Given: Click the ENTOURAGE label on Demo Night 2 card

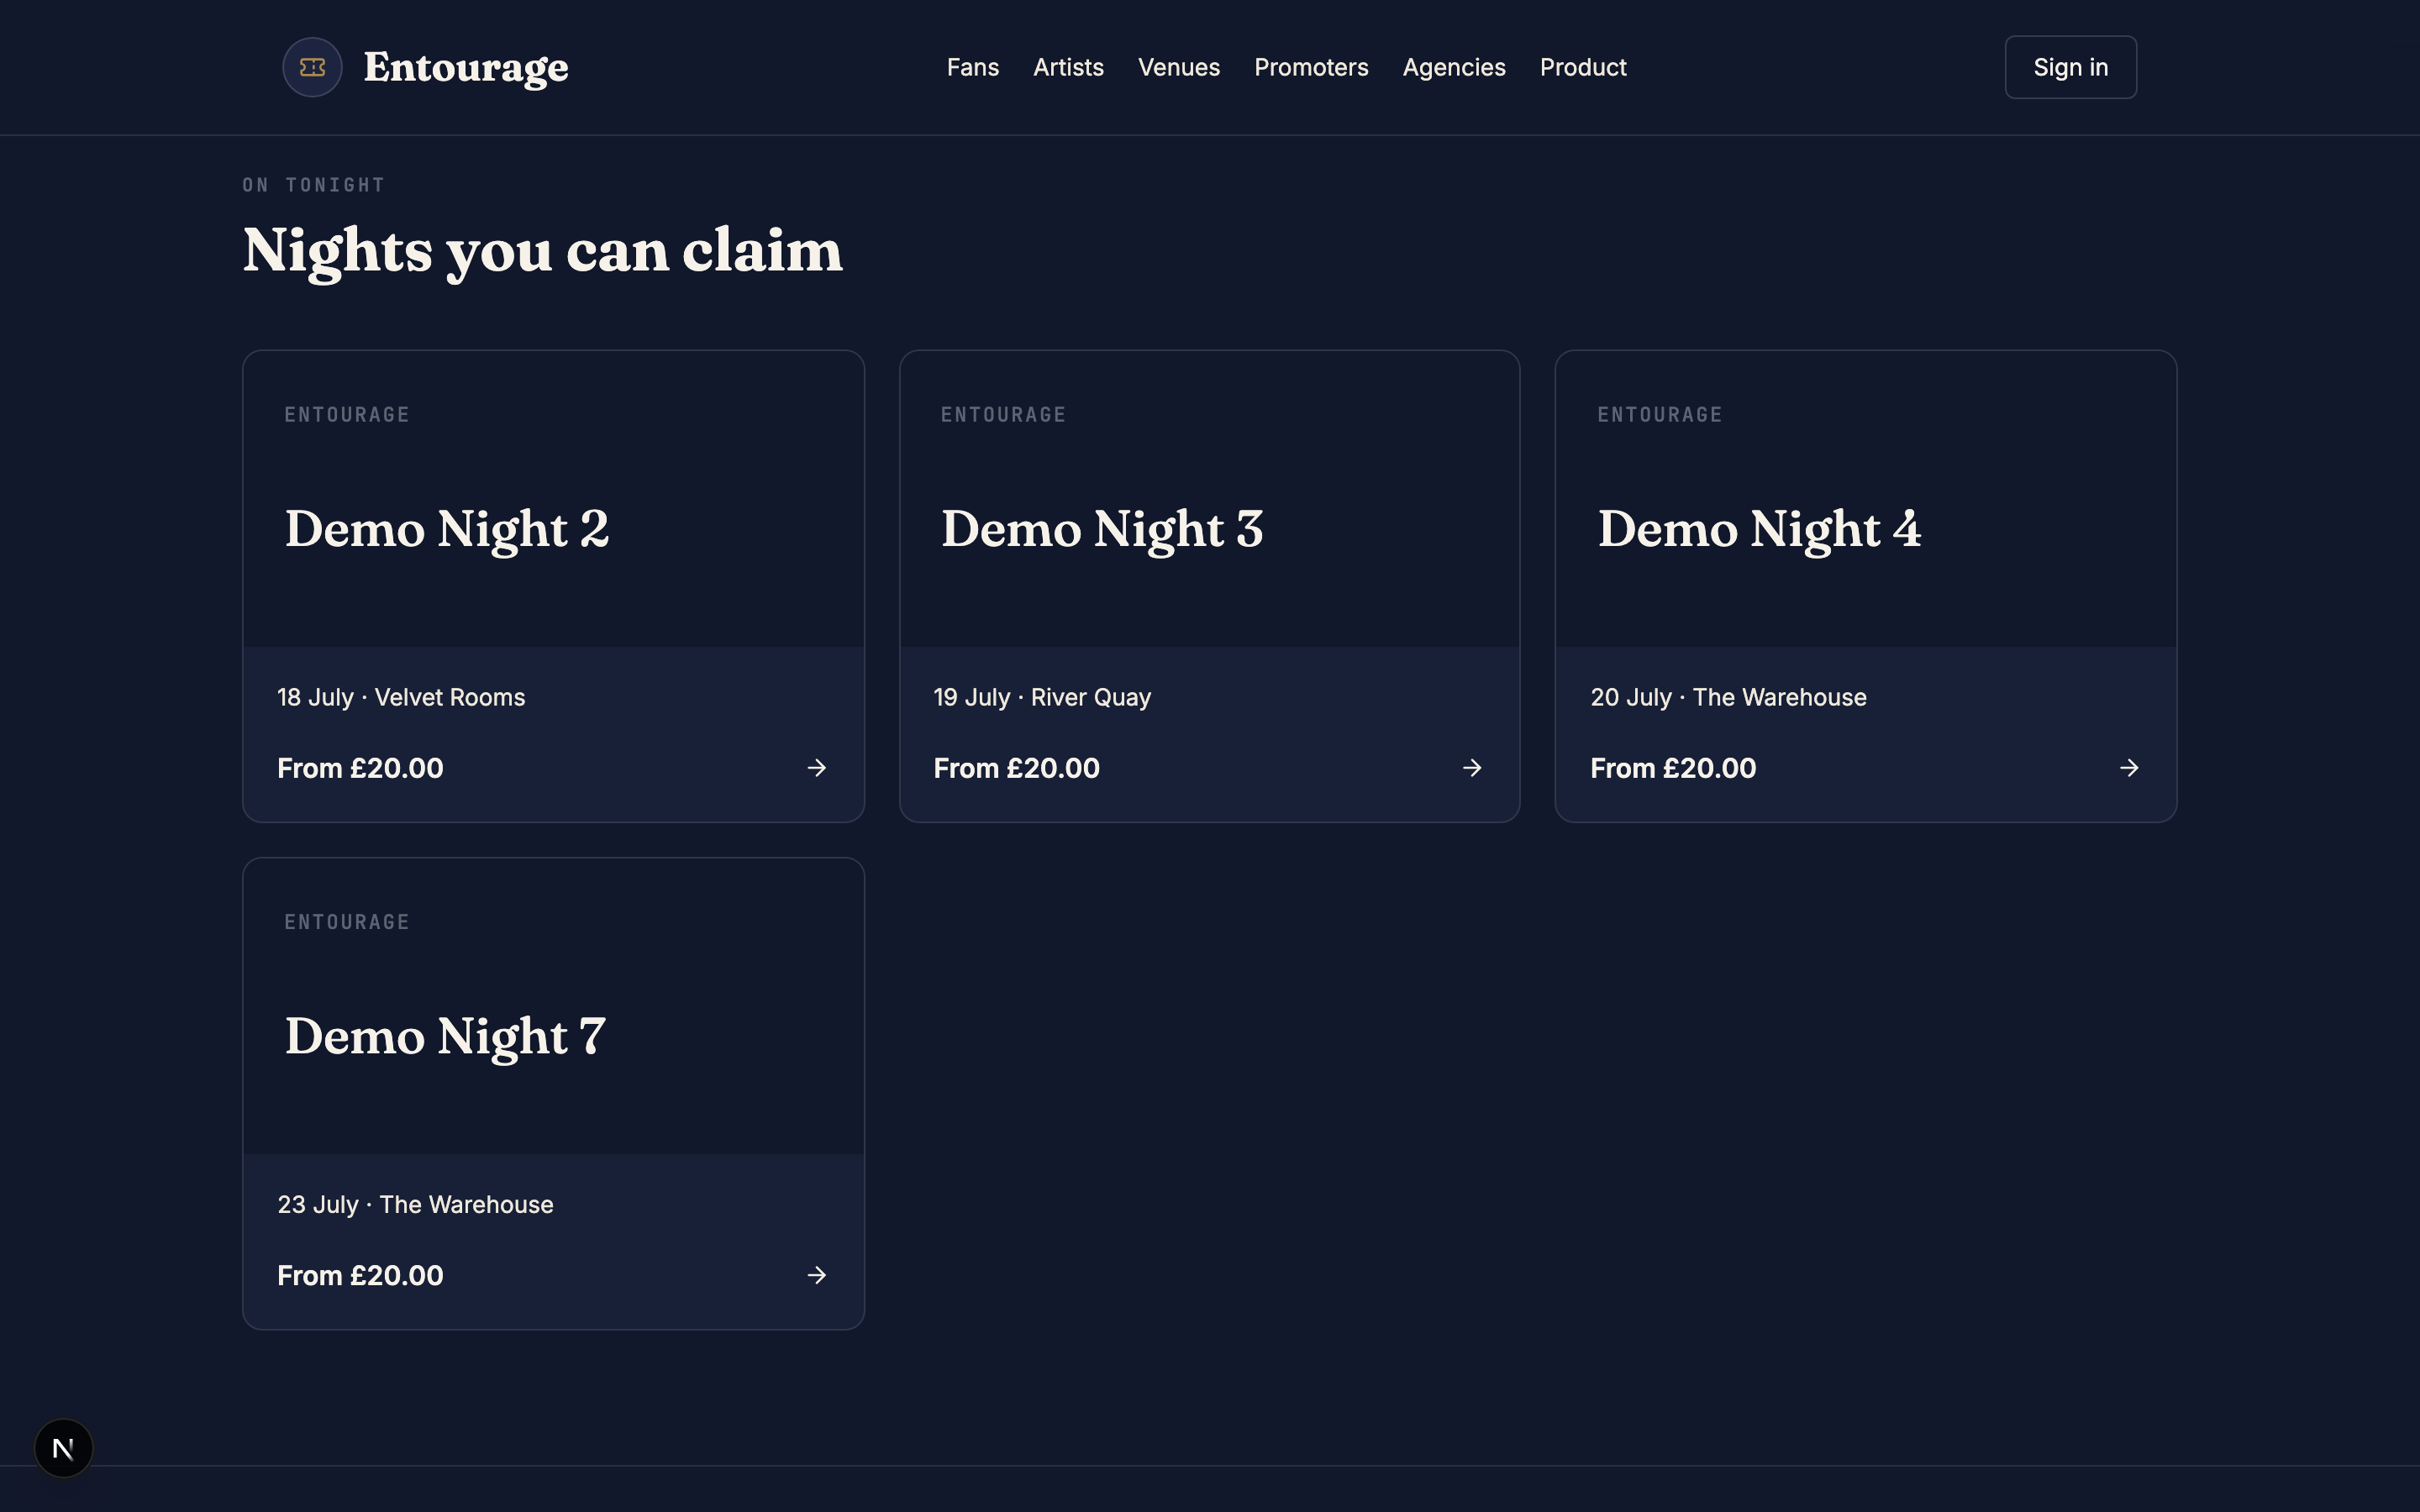Looking at the screenshot, I should click(347, 415).
